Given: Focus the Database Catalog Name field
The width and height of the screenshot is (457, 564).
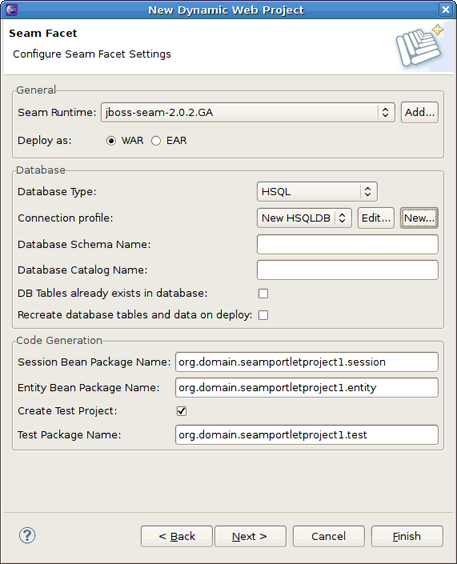Looking at the screenshot, I should click(348, 270).
